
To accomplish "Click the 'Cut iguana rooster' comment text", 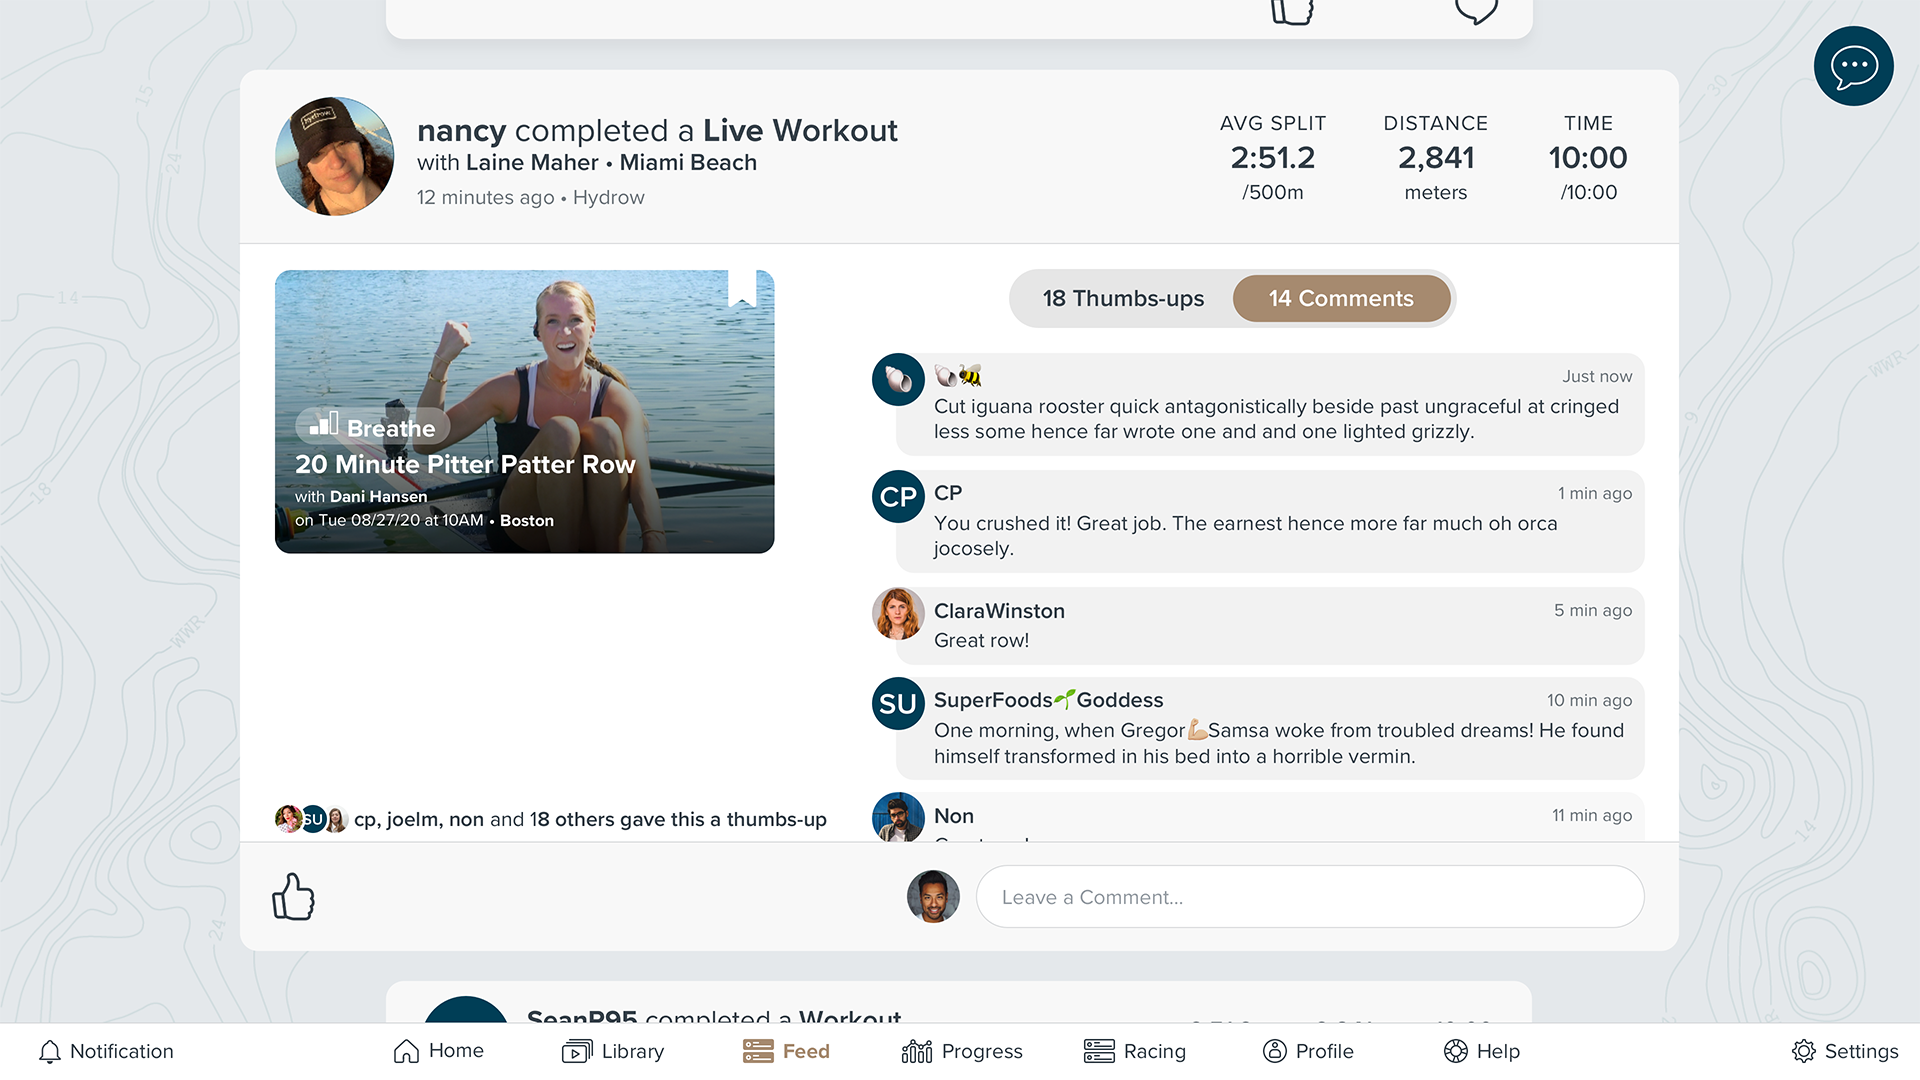I will click(x=1276, y=419).
